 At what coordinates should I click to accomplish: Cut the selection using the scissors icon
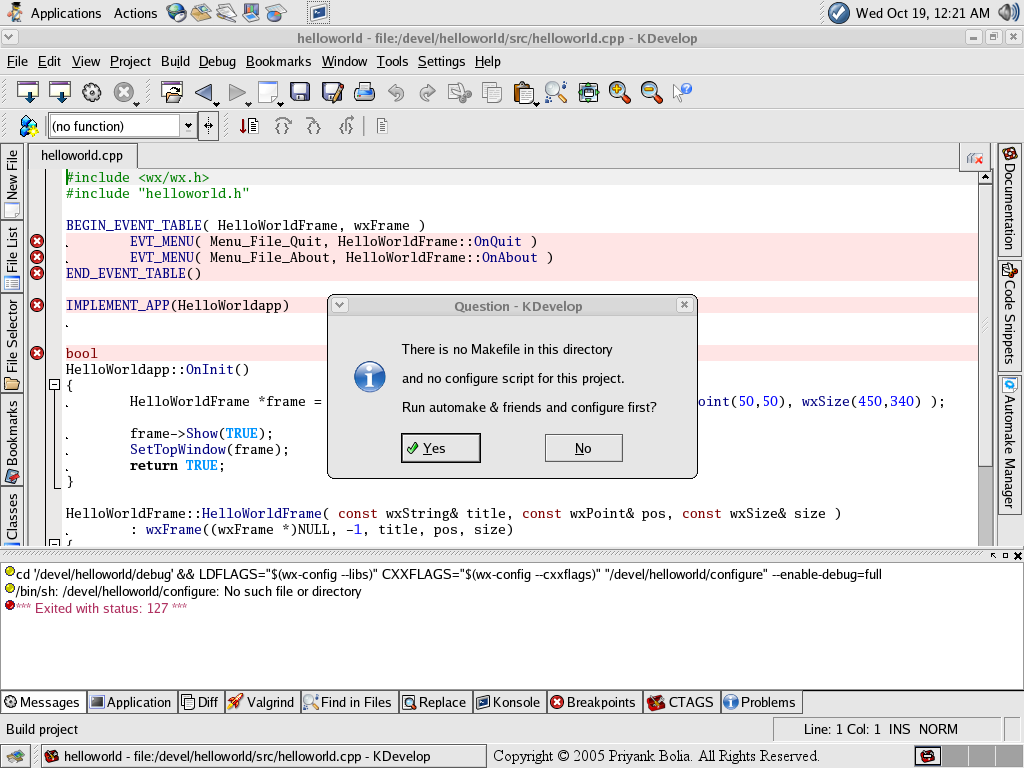(460, 92)
